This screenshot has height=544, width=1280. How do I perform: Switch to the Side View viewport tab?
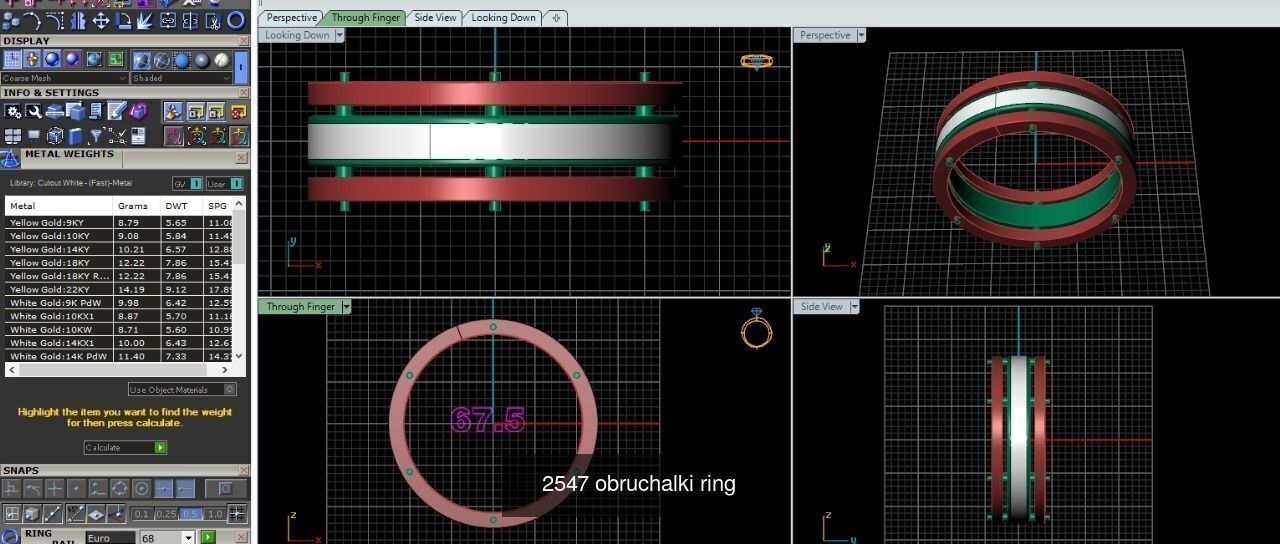[x=435, y=17]
